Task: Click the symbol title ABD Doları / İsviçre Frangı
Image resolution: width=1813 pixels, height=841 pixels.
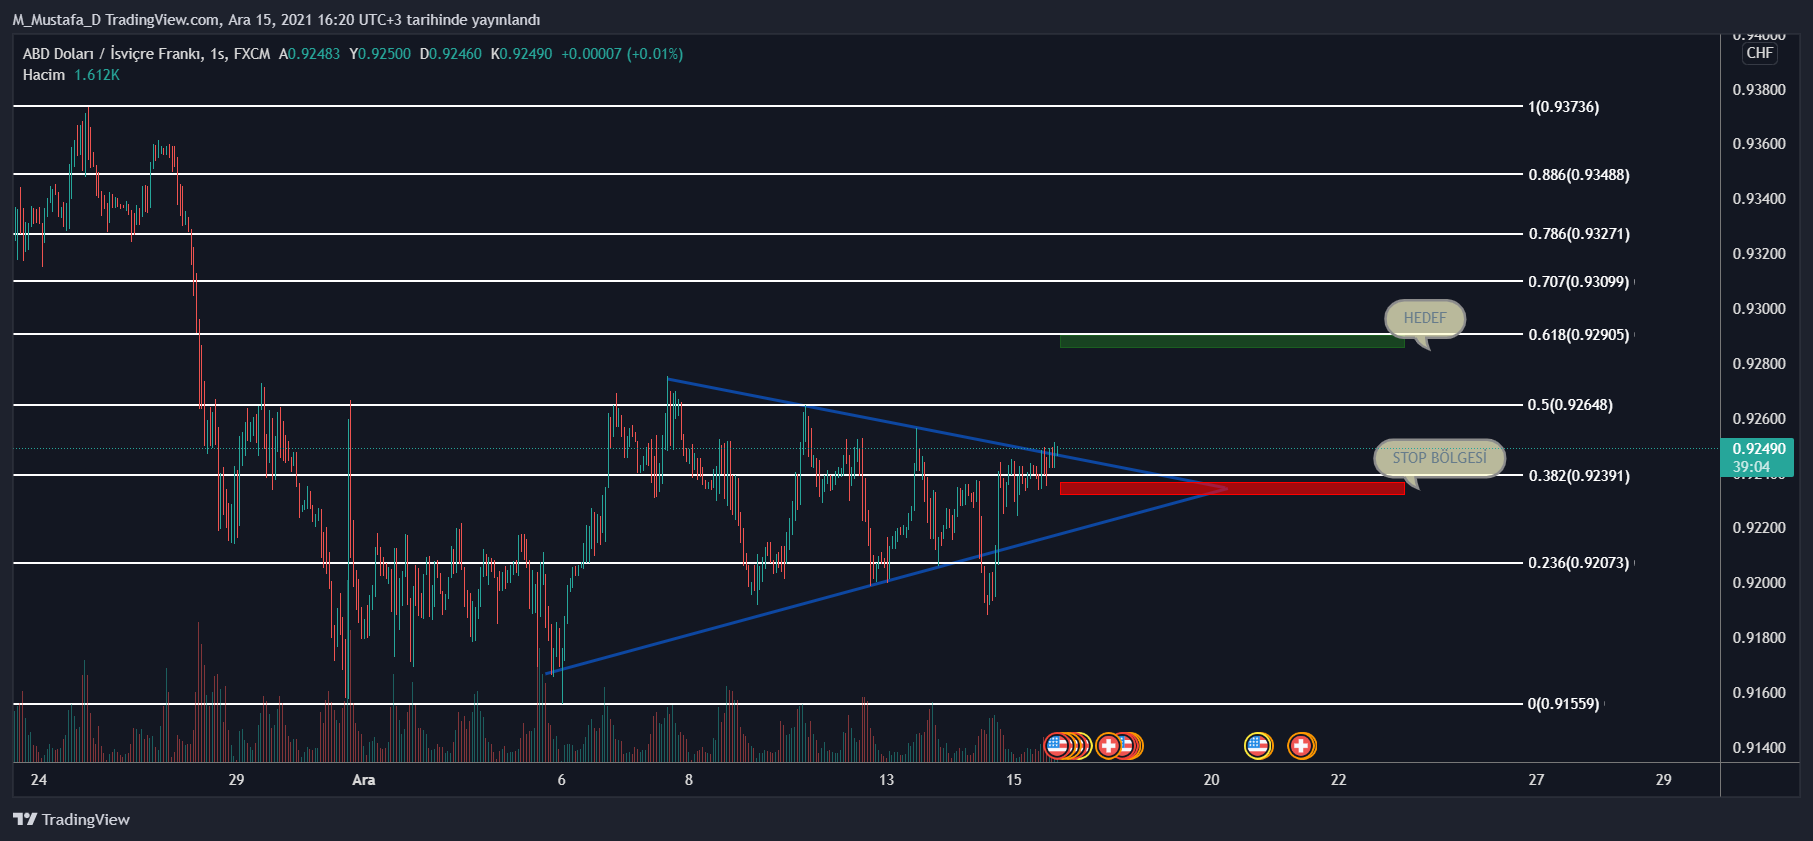Action: pyautogui.click(x=111, y=54)
